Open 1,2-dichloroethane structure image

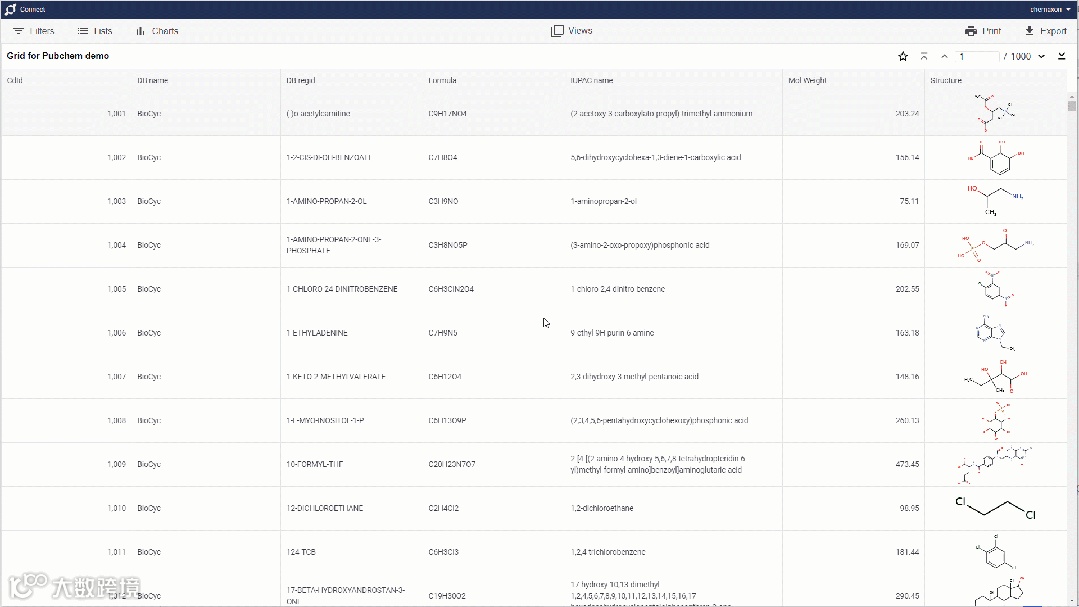coord(996,508)
